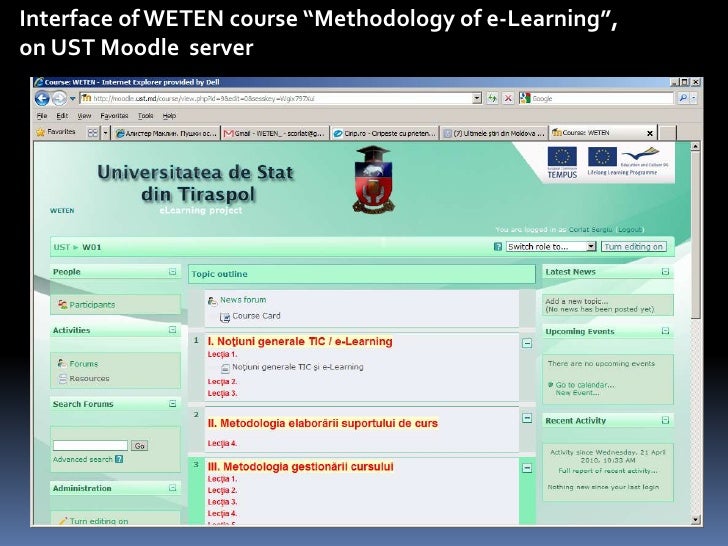Click help icon beside Switch role

tap(498, 247)
